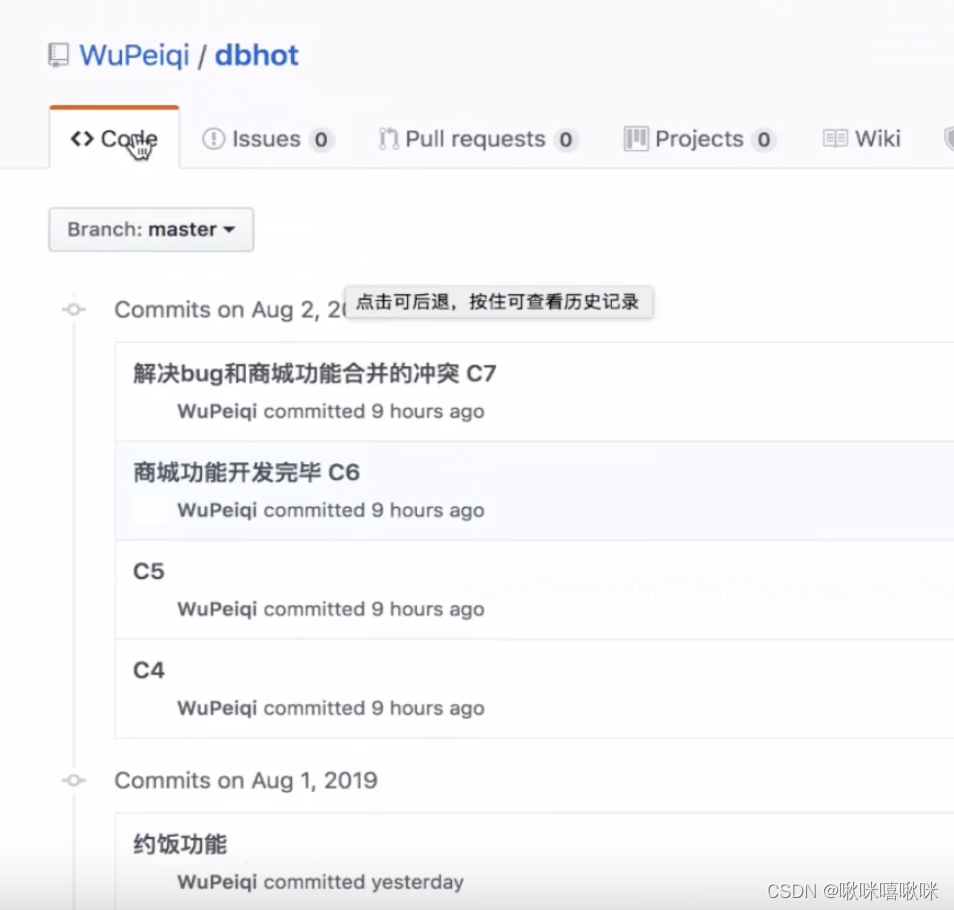Click the Projects board icon

tap(636, 139)
